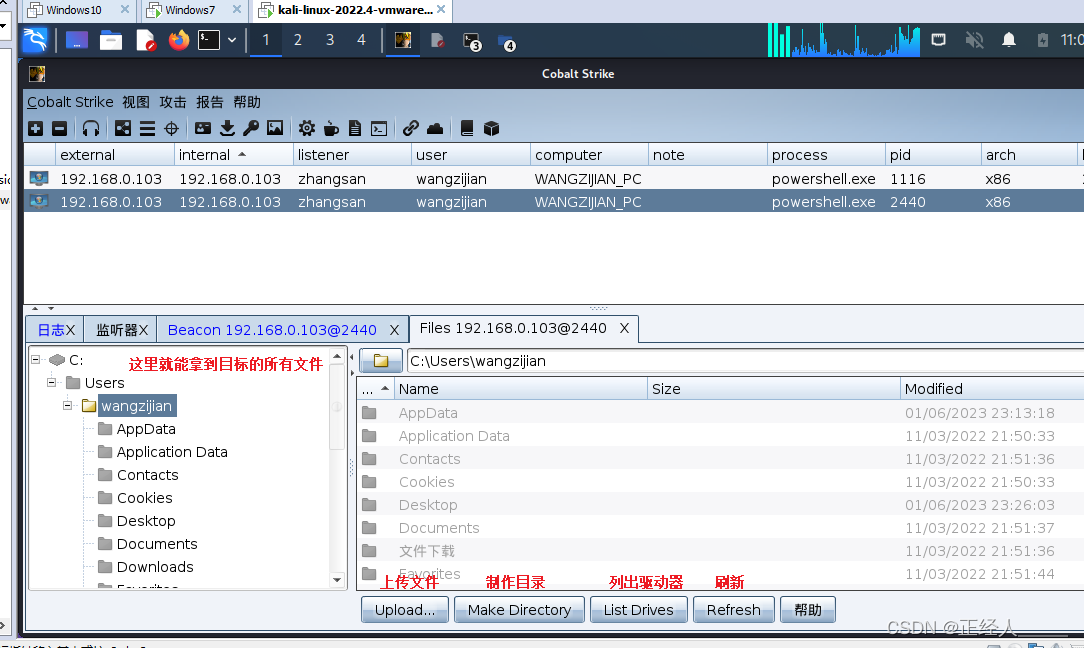Viewport: 1084px width, 648px height.
Task: Switch to workspace 2
Action: pos(298,40)
